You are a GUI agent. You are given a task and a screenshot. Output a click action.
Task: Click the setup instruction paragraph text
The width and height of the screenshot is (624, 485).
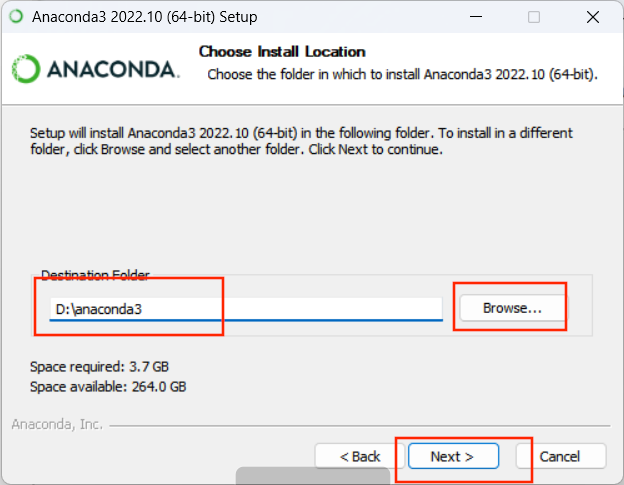pyautogui.click(x=301, y=141)
